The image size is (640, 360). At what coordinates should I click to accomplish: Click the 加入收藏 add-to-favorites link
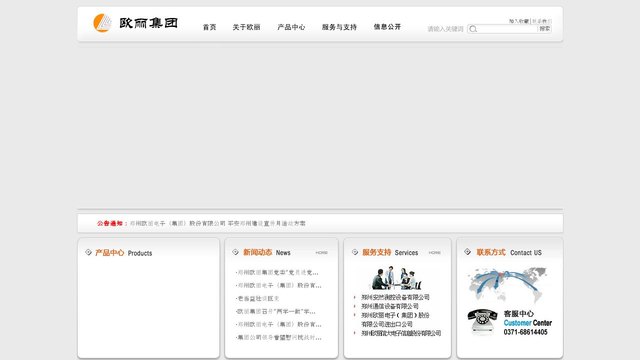519,21
